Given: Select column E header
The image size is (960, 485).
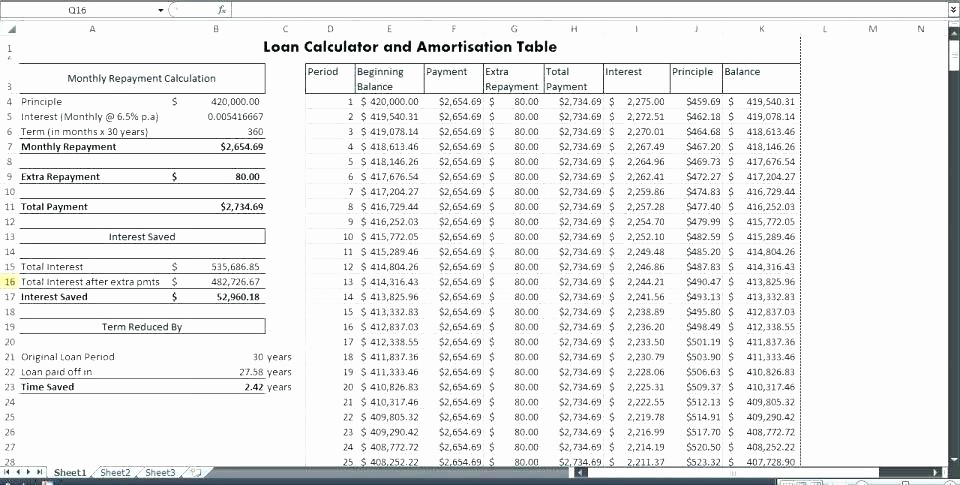Looking at the screenshot, I should (389, 29).
